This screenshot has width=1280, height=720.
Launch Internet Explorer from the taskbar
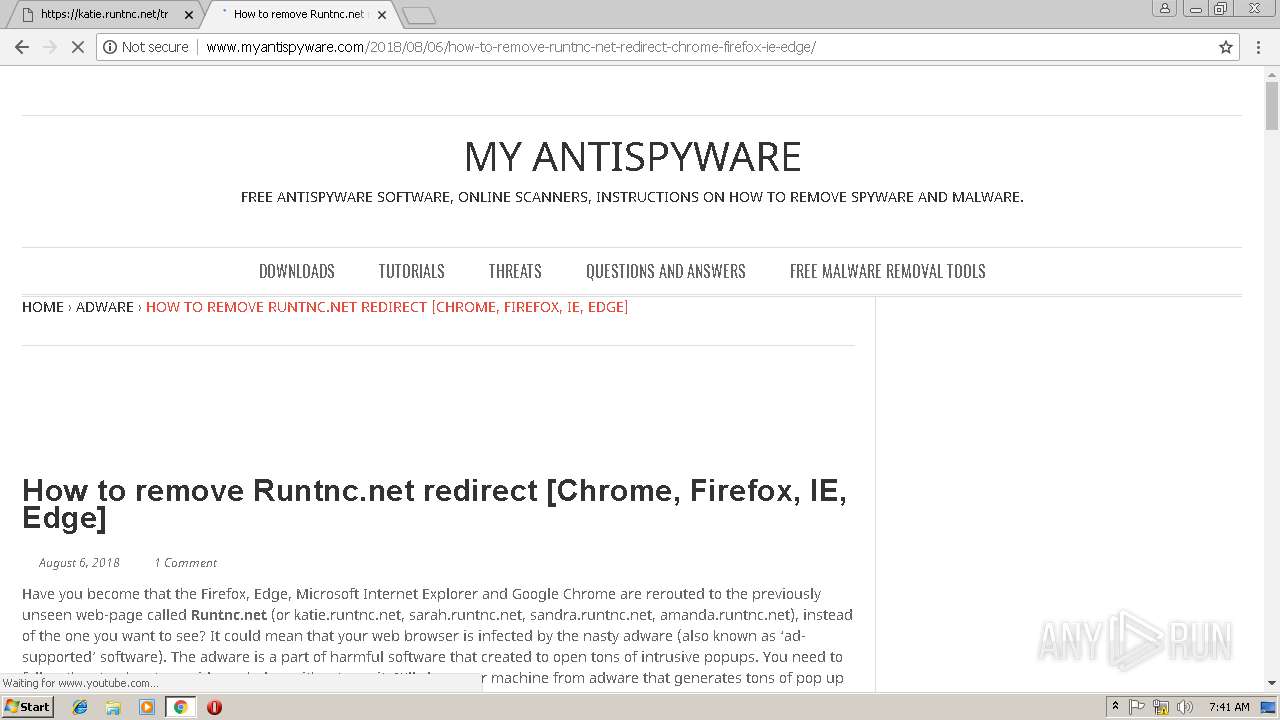(80, 707)
